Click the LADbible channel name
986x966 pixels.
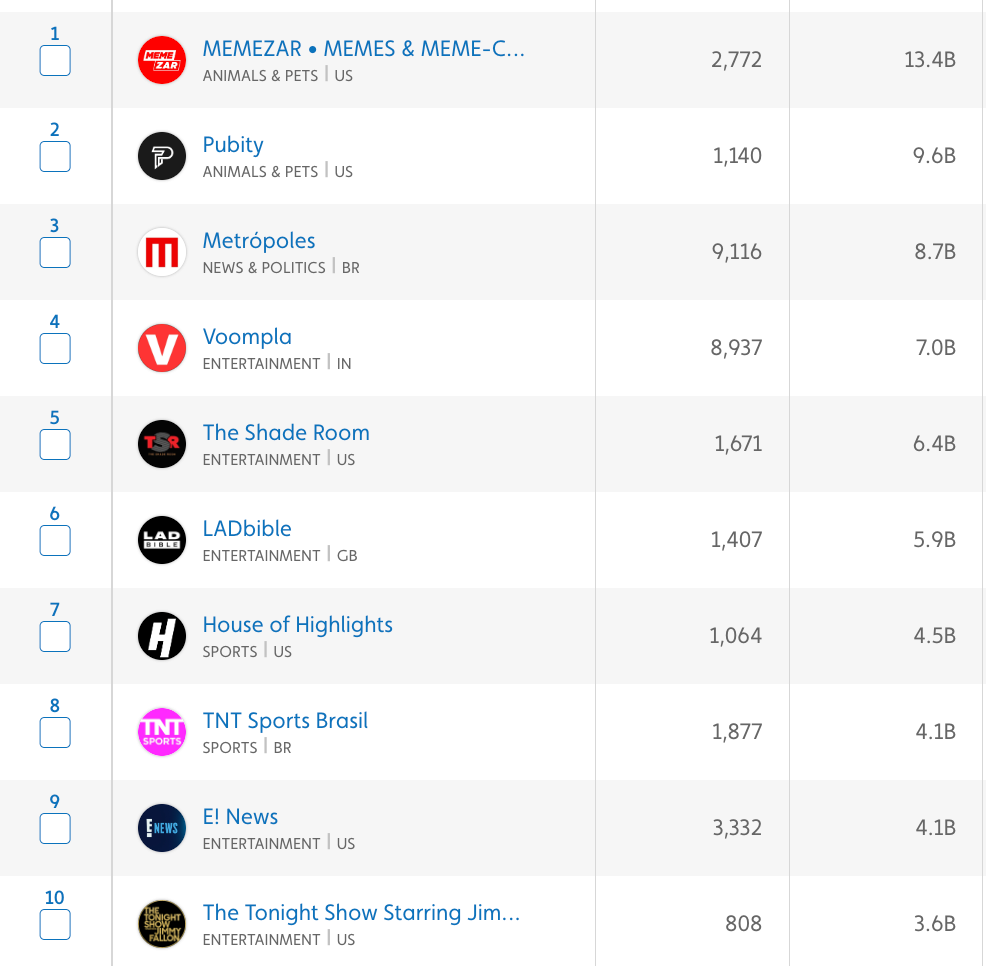click(247, 529)
